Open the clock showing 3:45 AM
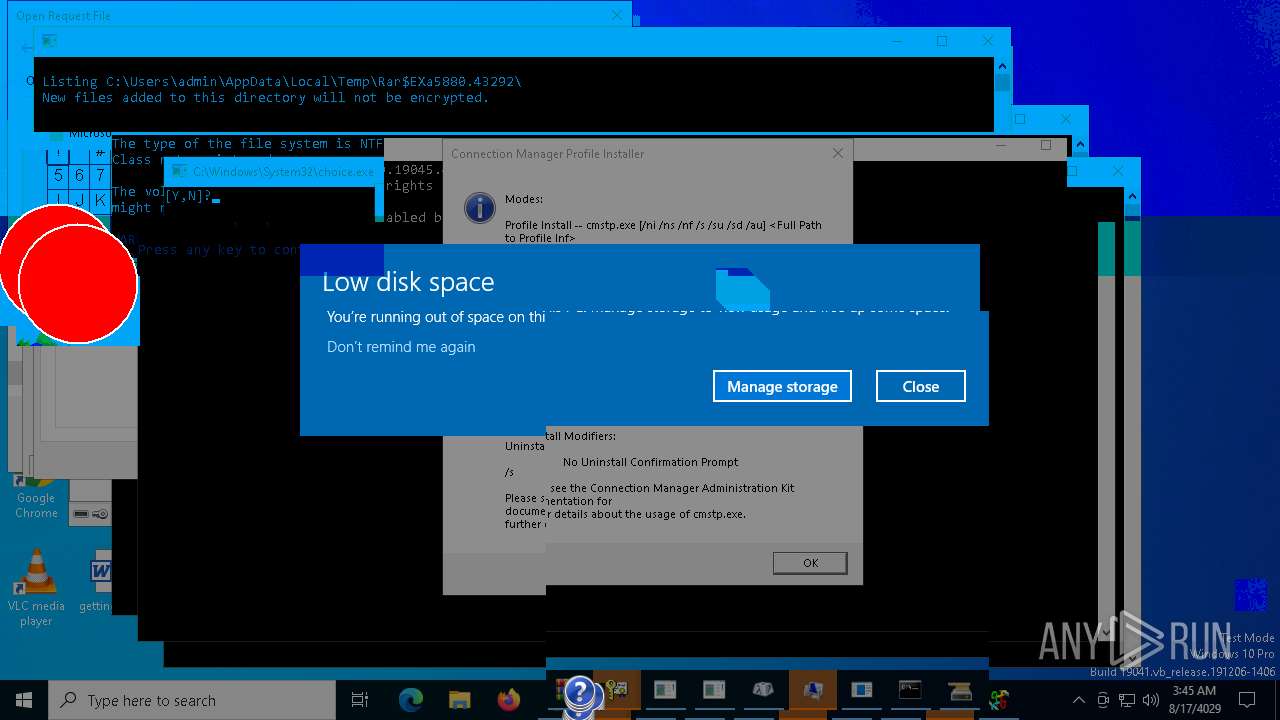Screen dimensions: 1280x720 coord(1194,700)
